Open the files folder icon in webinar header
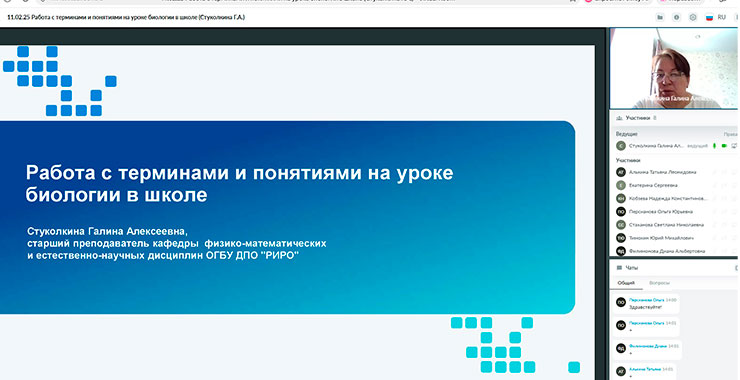740x380 pixels. click(660, 17)
